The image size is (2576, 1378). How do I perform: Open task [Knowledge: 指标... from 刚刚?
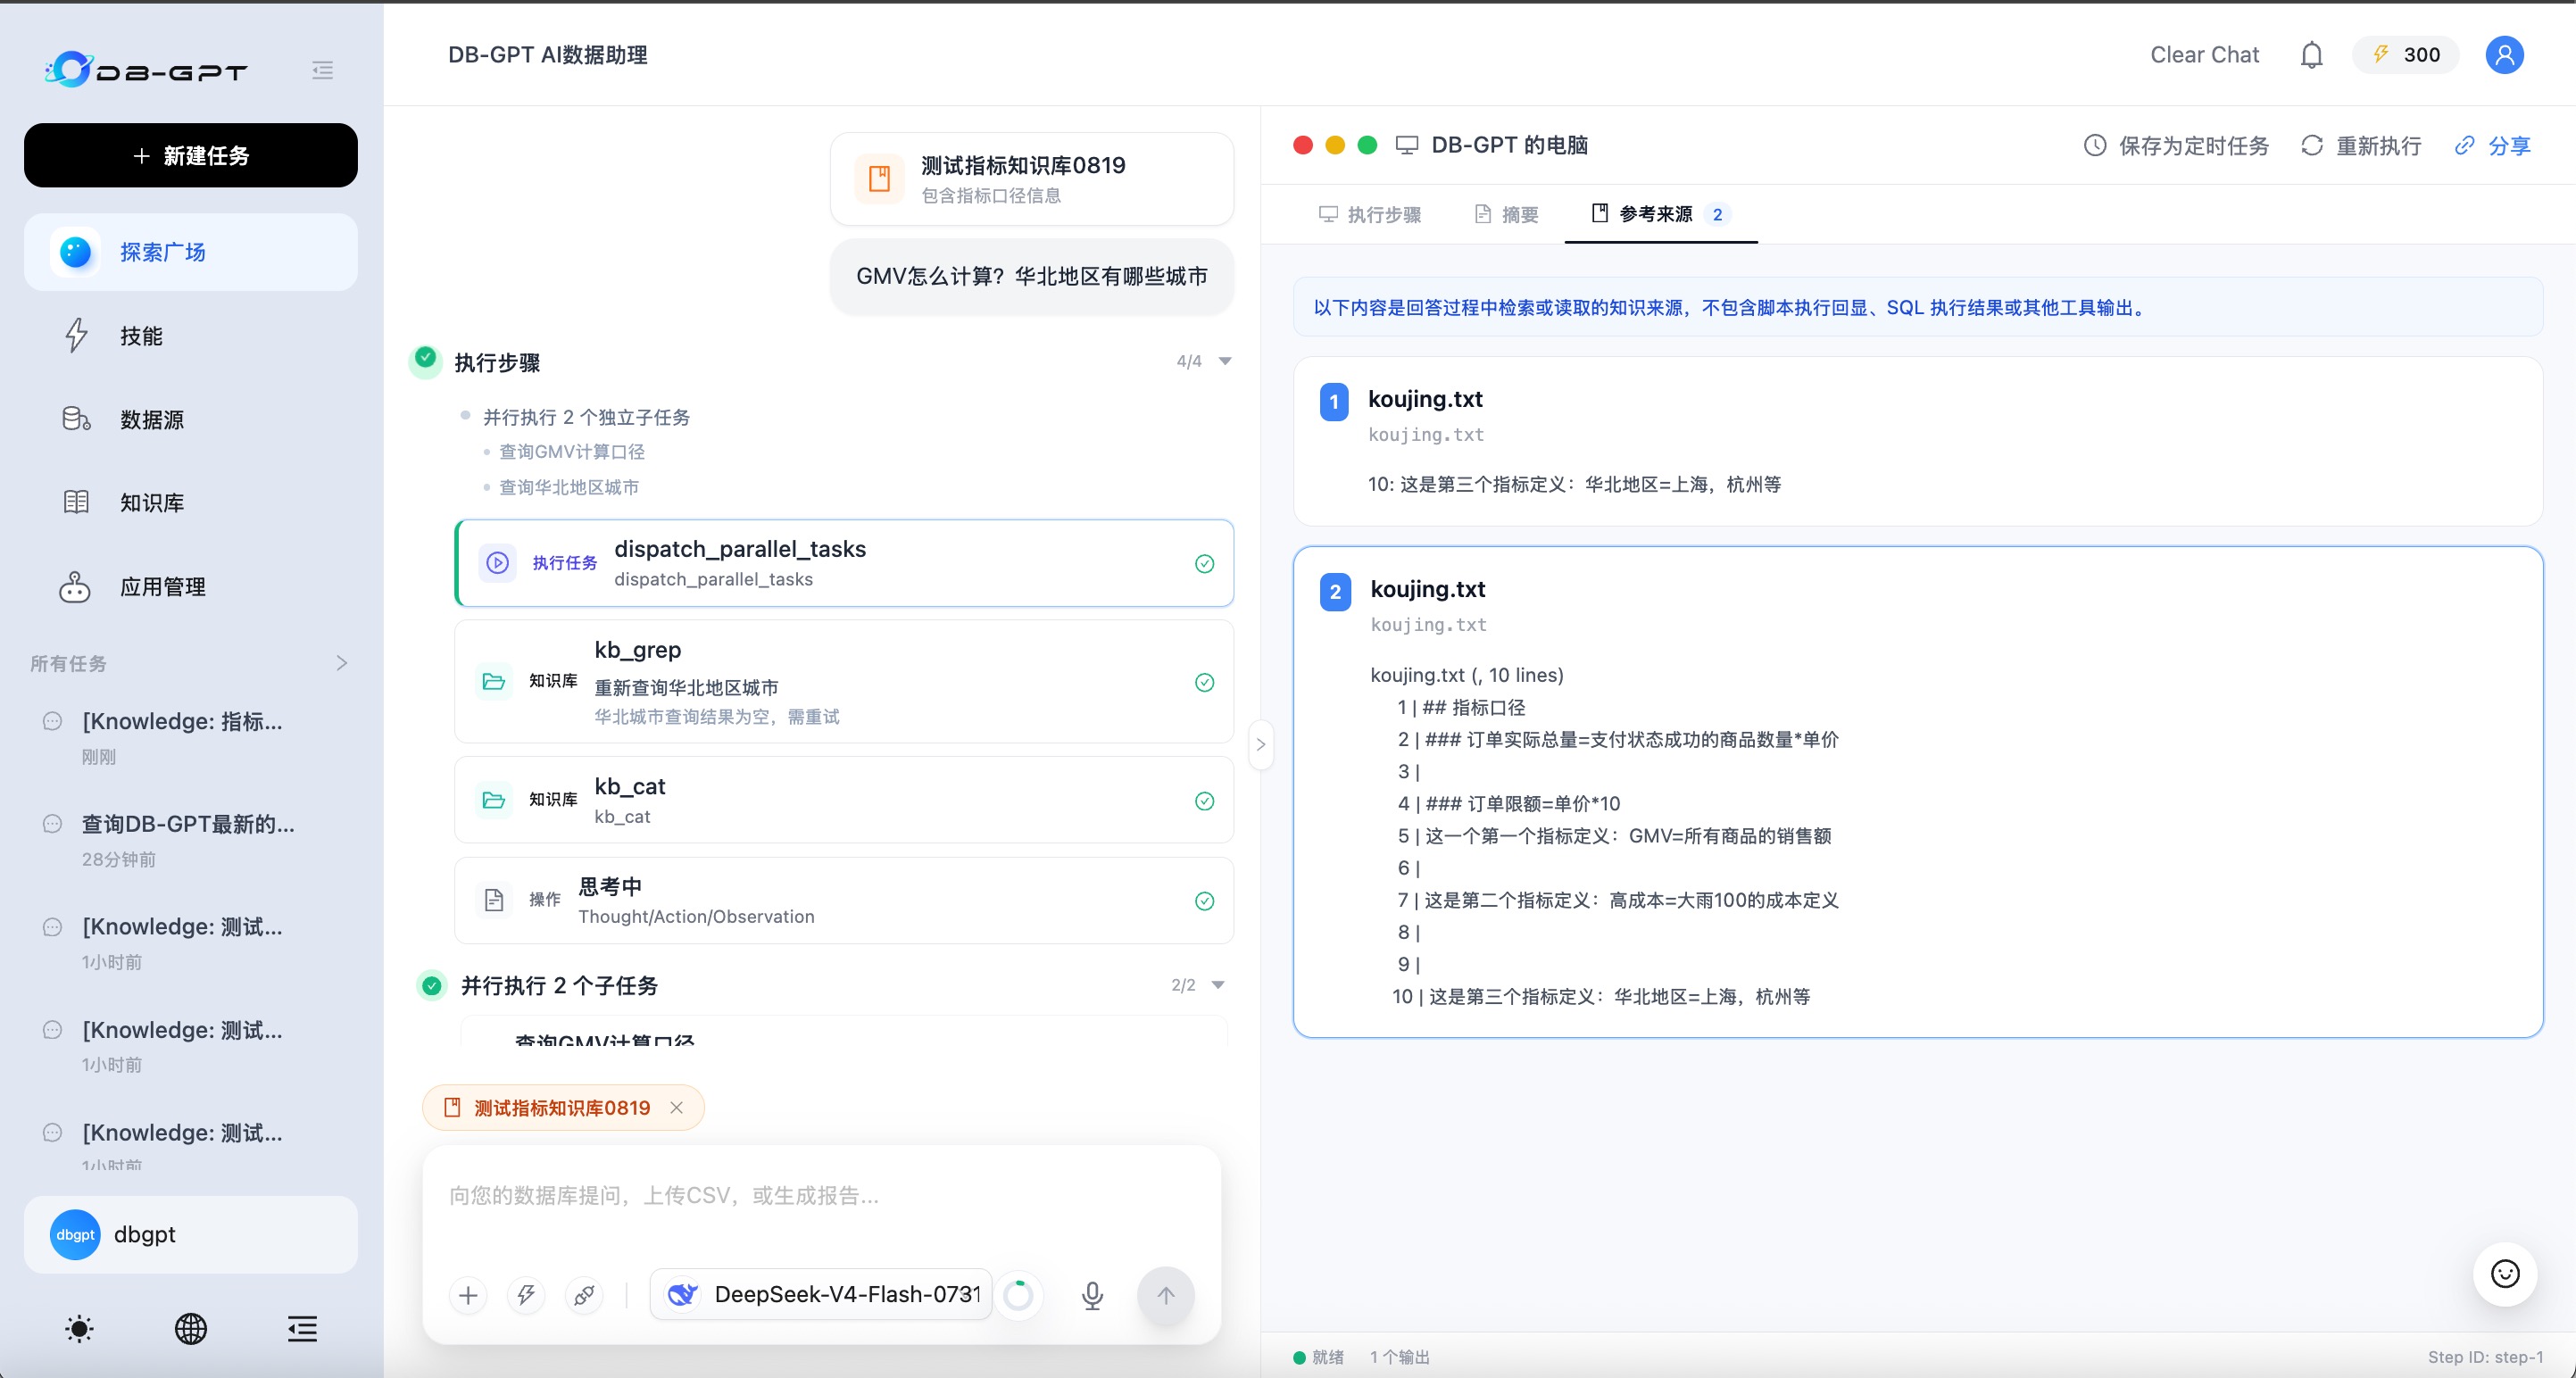coord(191,737)
